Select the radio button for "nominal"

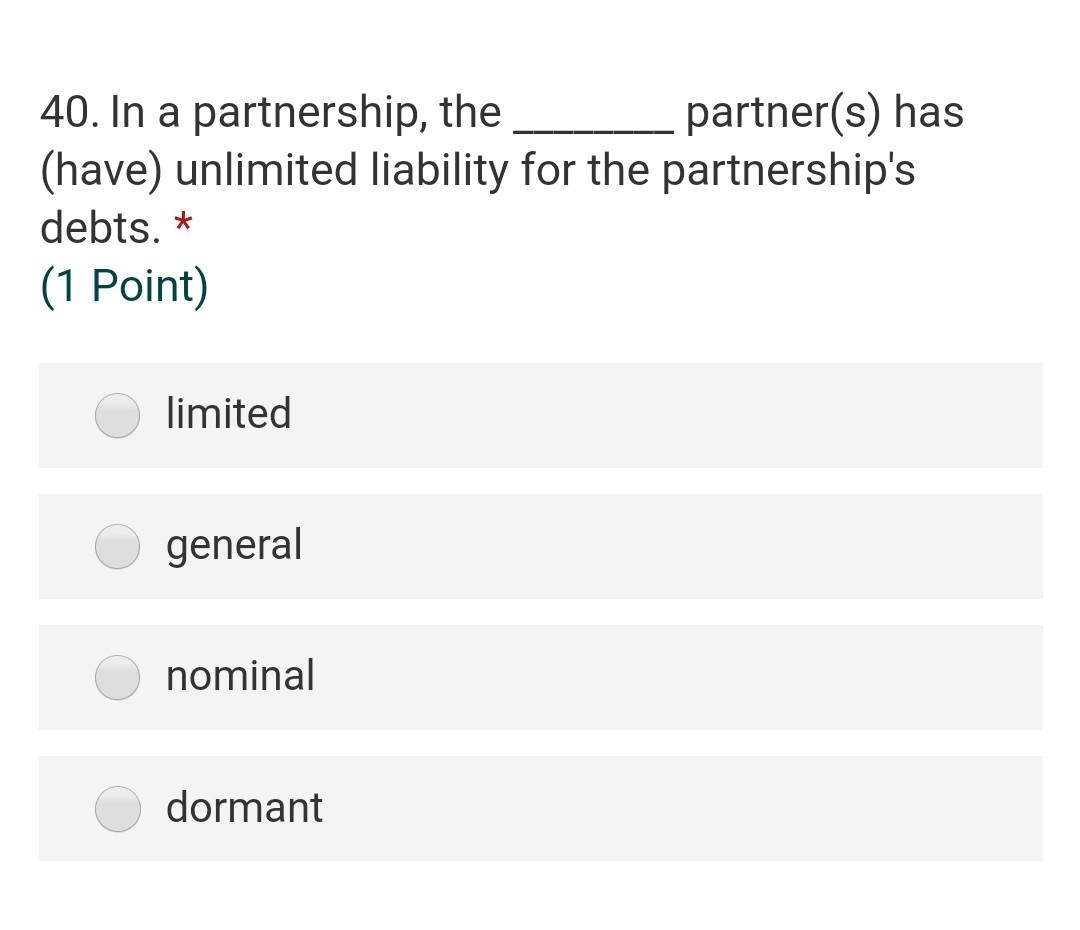117,677
